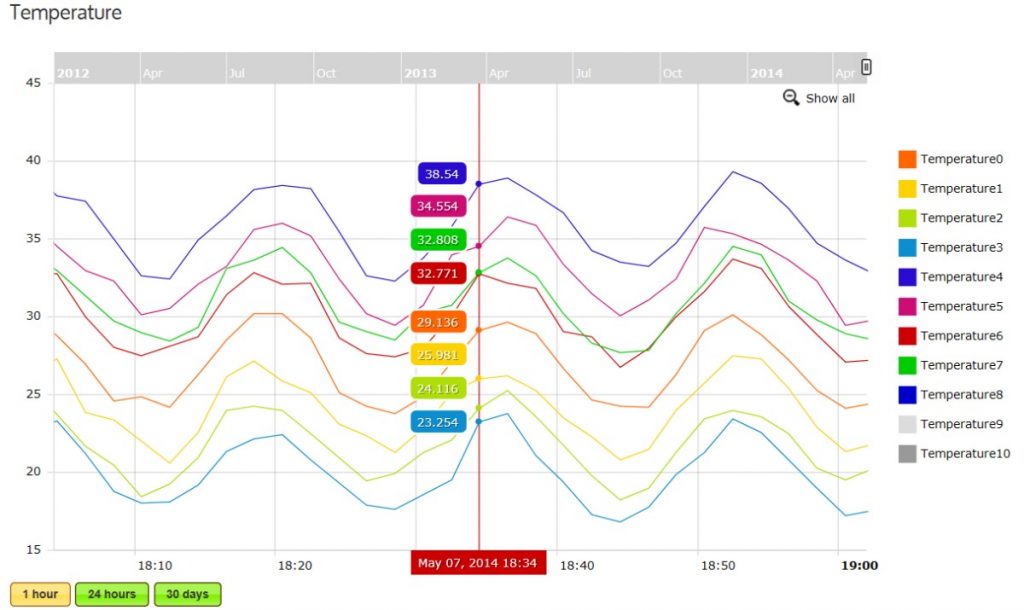Select the 24 hours period button
This screenshot has width=1024, height=610.
(112, 594)
